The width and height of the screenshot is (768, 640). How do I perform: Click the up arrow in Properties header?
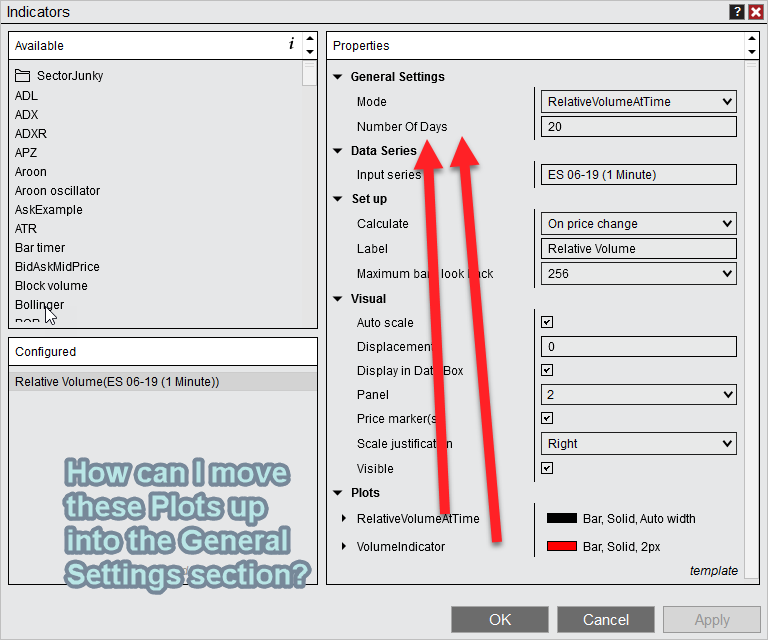click(x=752, y=38)
